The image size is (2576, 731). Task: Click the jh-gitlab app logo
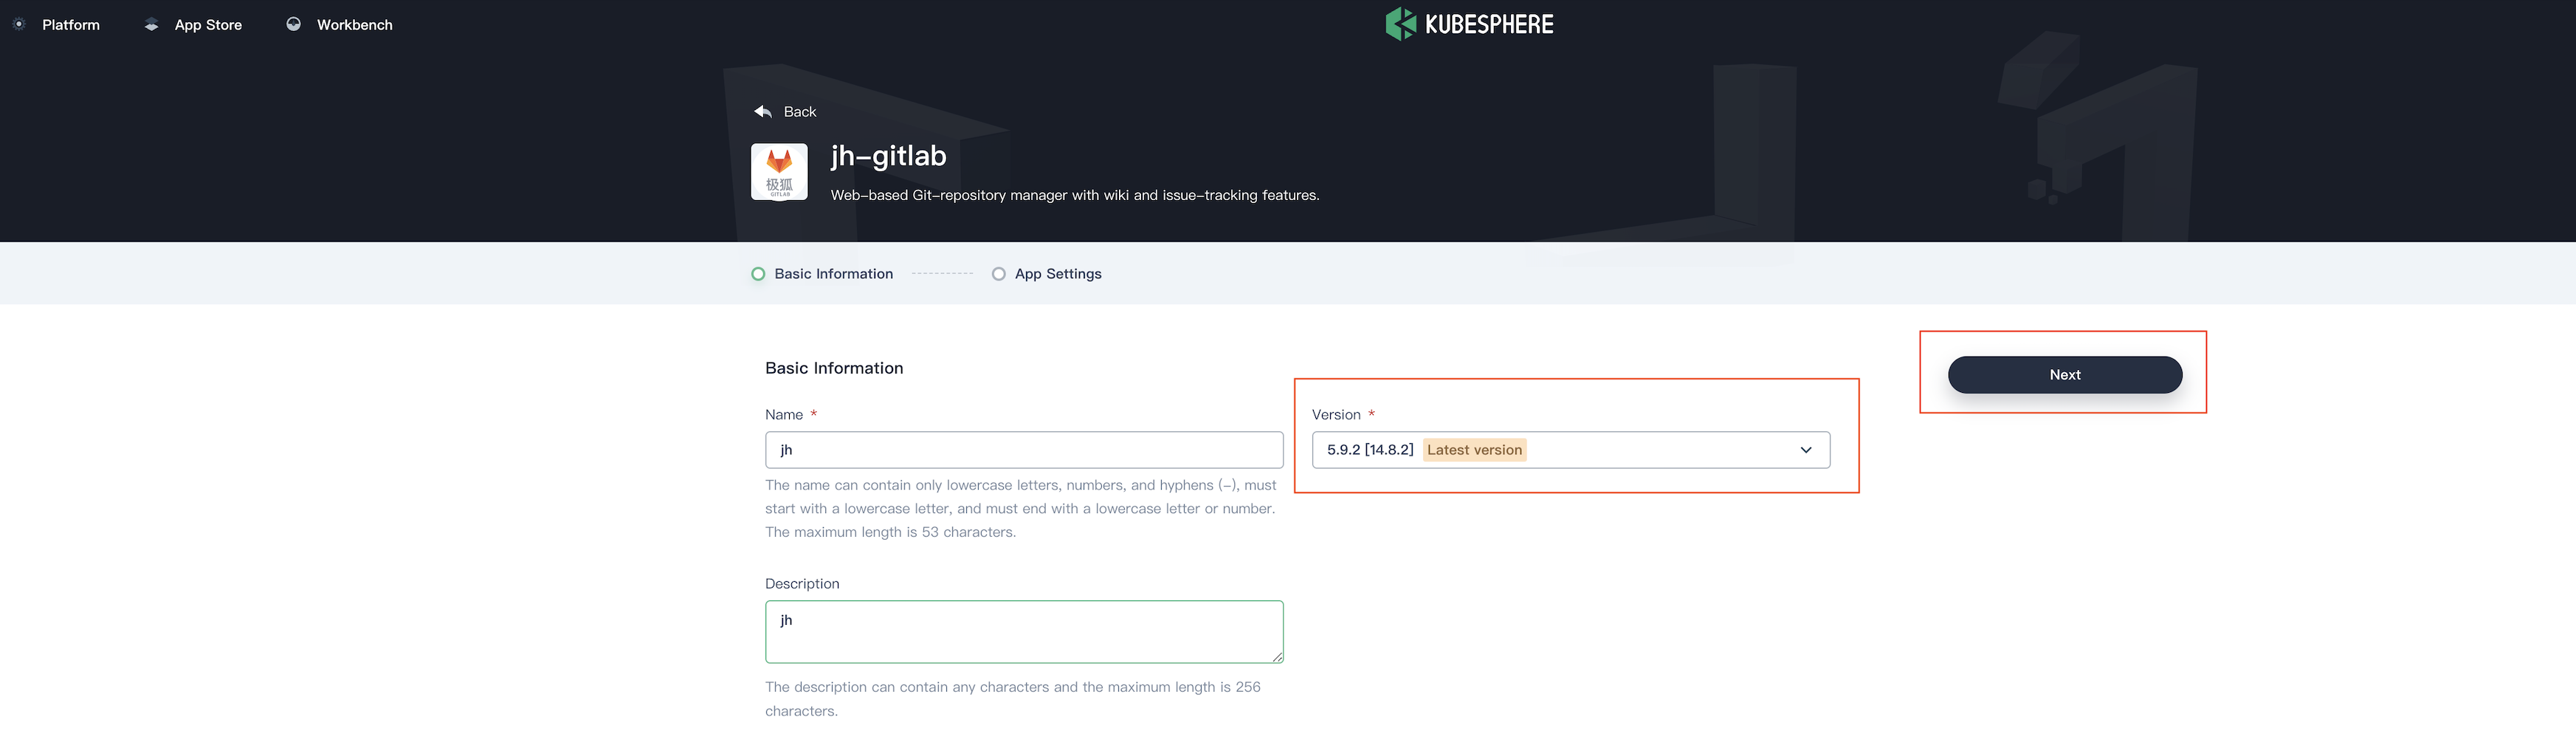pyautogui.click(x=779, y=171)
